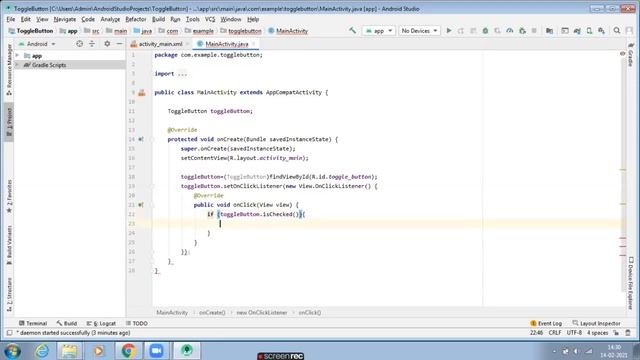Expand the Gradle Scripts tree node
The width and height of the screenshot is (640, 360).
point(17,65)
